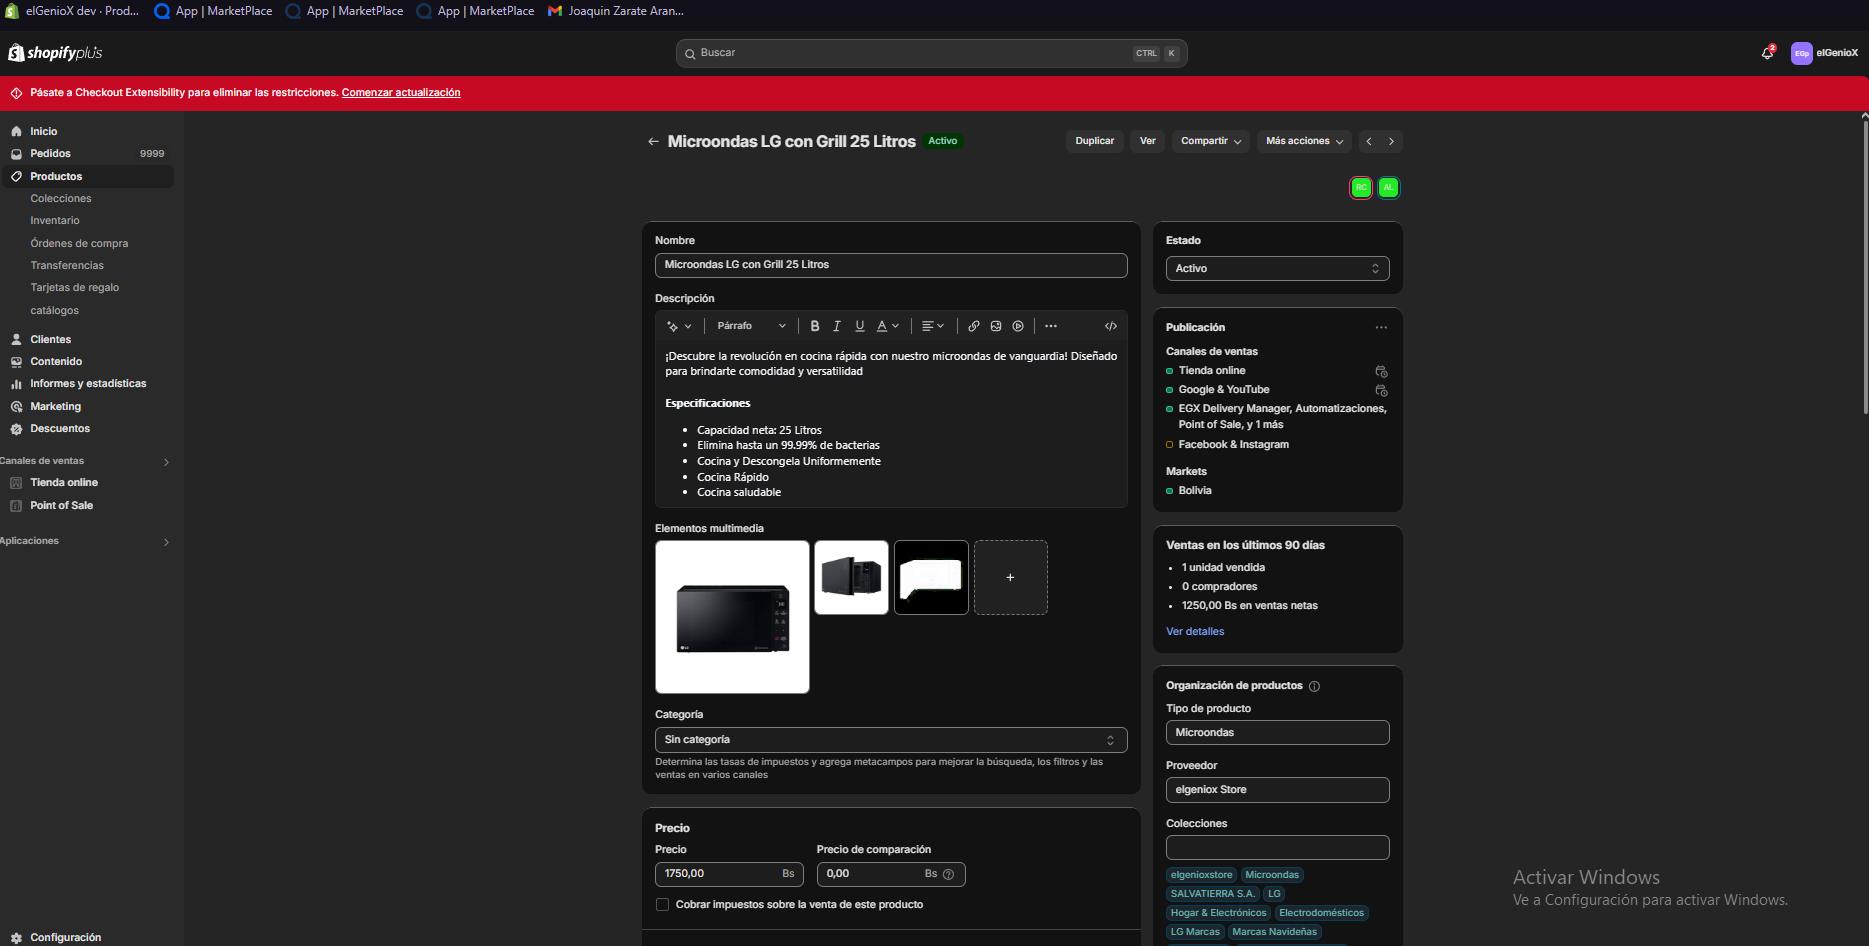Open Configuración settings
The image size is (1869, 946).
[65, 937]
